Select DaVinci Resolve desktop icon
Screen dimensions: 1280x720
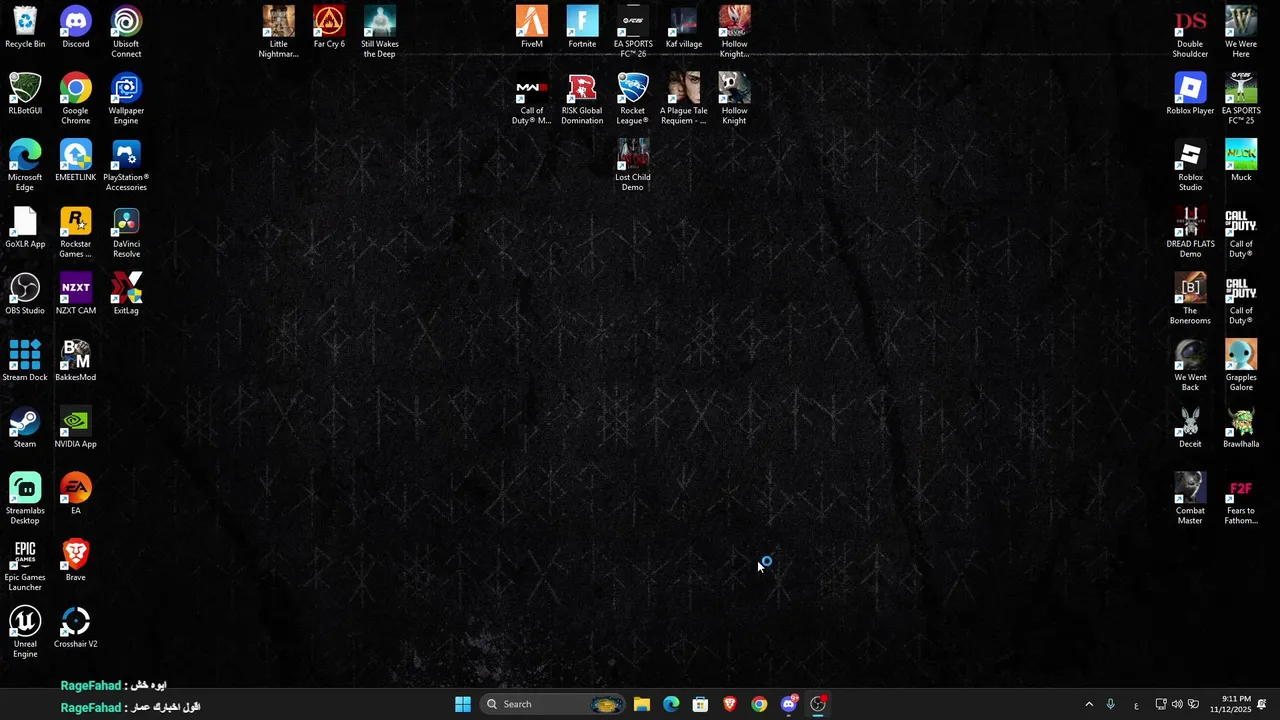pos(126,233)
